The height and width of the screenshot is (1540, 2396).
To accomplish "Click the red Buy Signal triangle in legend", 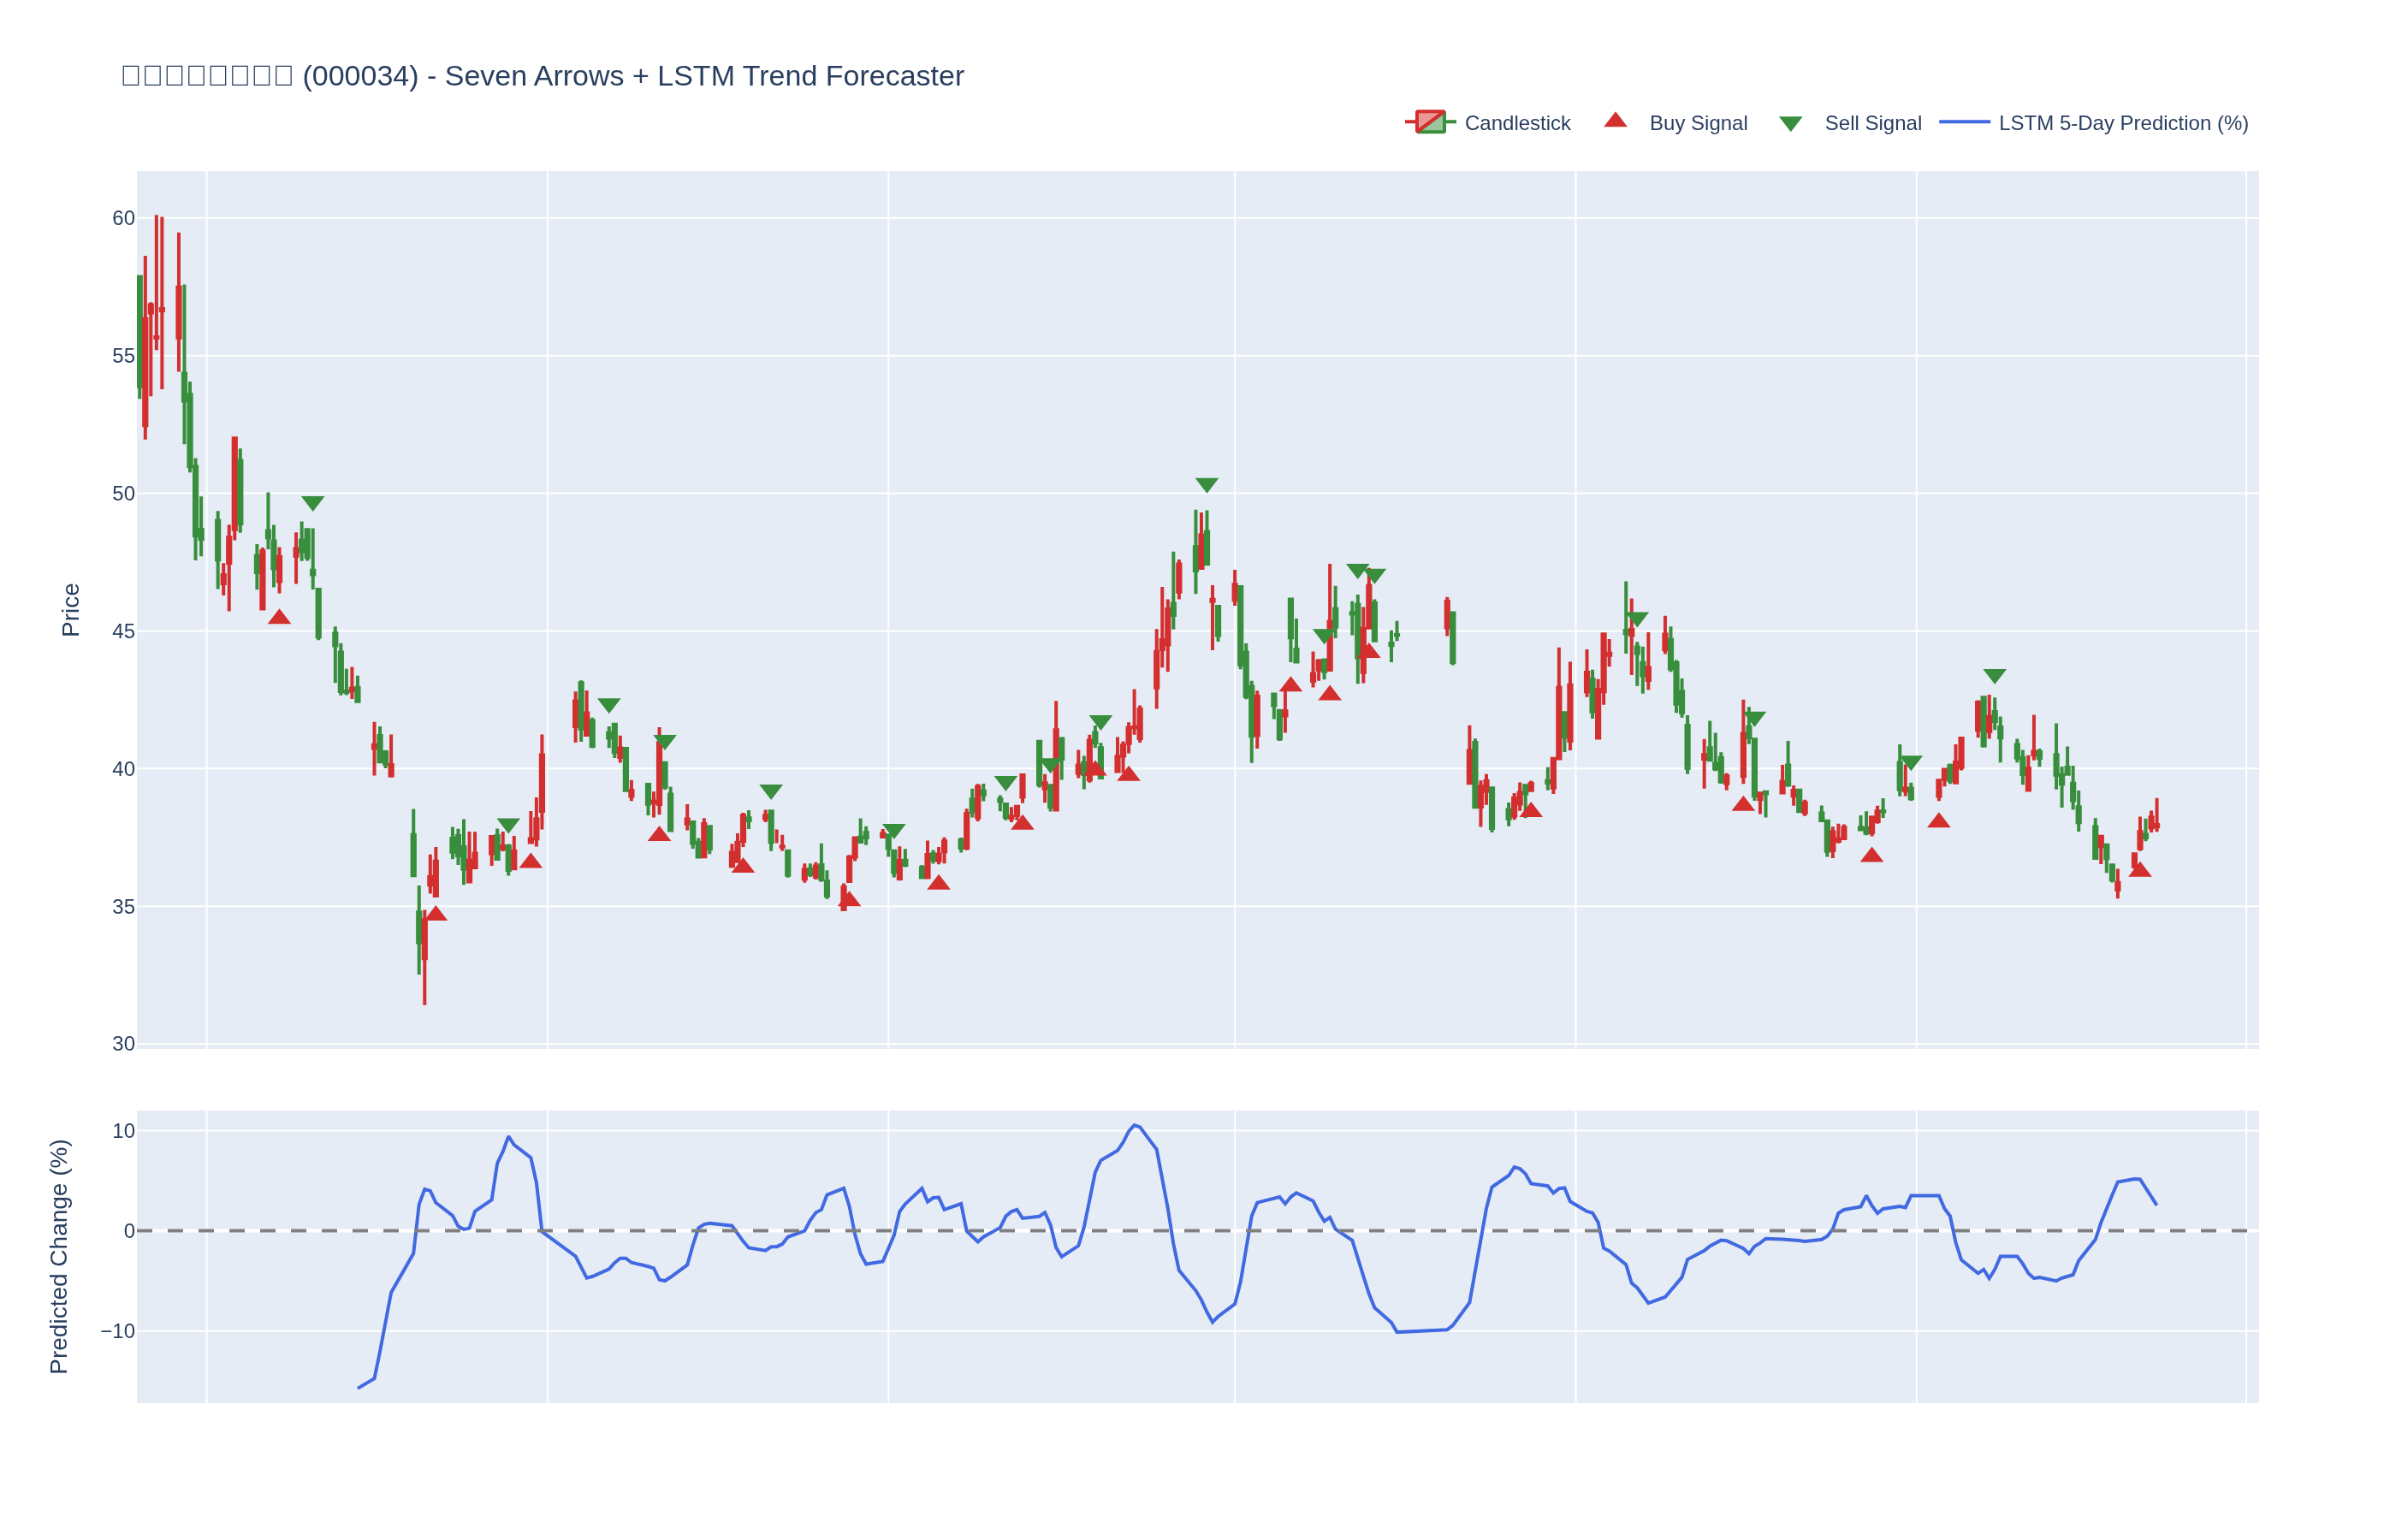I will pyautogui.click(x=1615, y=121).
